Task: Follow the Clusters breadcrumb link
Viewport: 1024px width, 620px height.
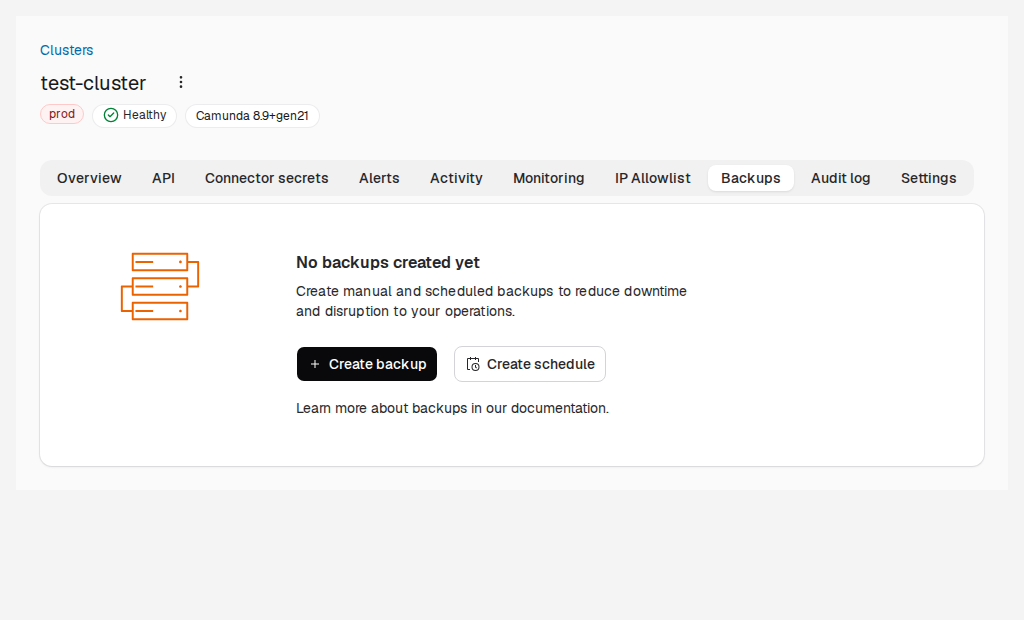Action: 67,50
